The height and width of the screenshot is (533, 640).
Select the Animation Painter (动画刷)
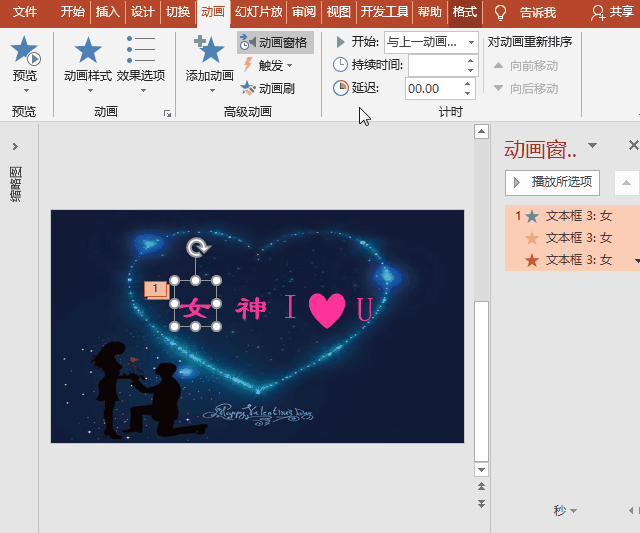pyautogui.click(x=268, y=88)
